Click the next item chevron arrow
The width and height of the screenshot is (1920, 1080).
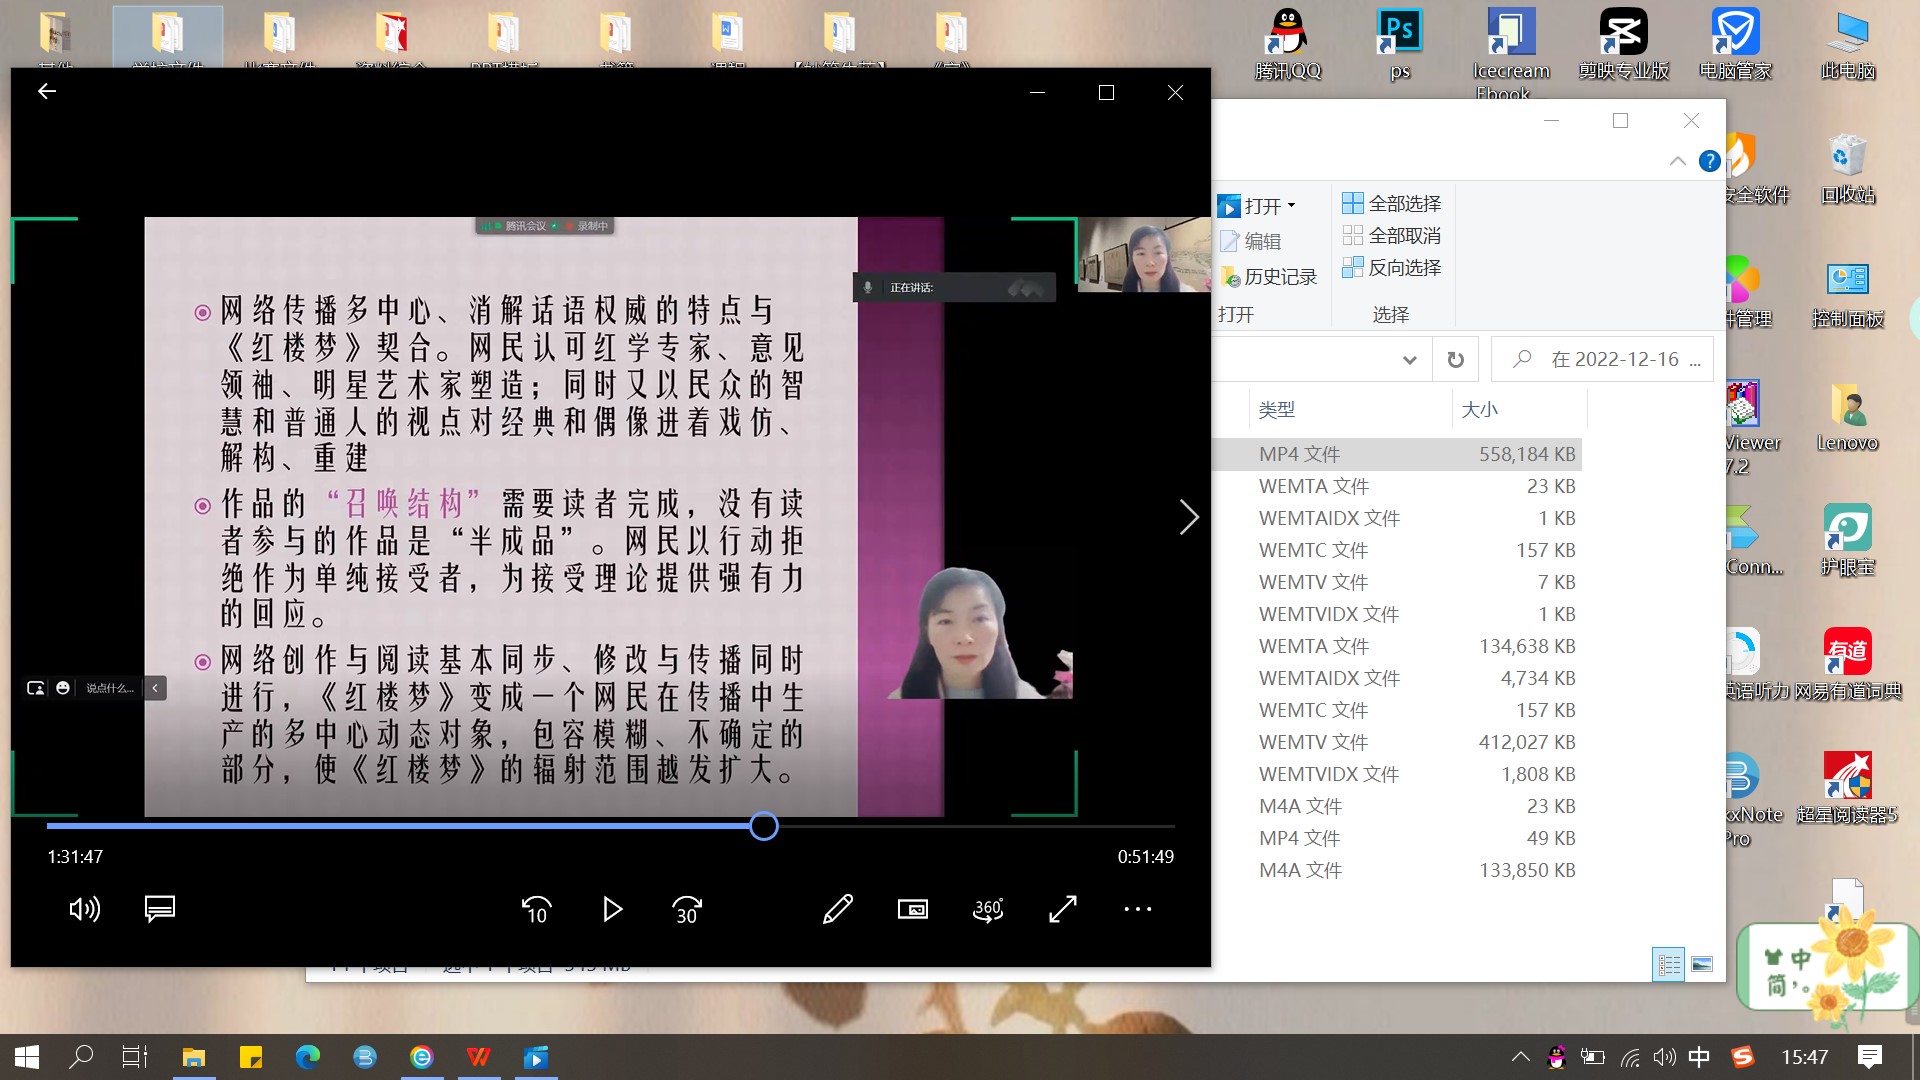(1188, 517)
